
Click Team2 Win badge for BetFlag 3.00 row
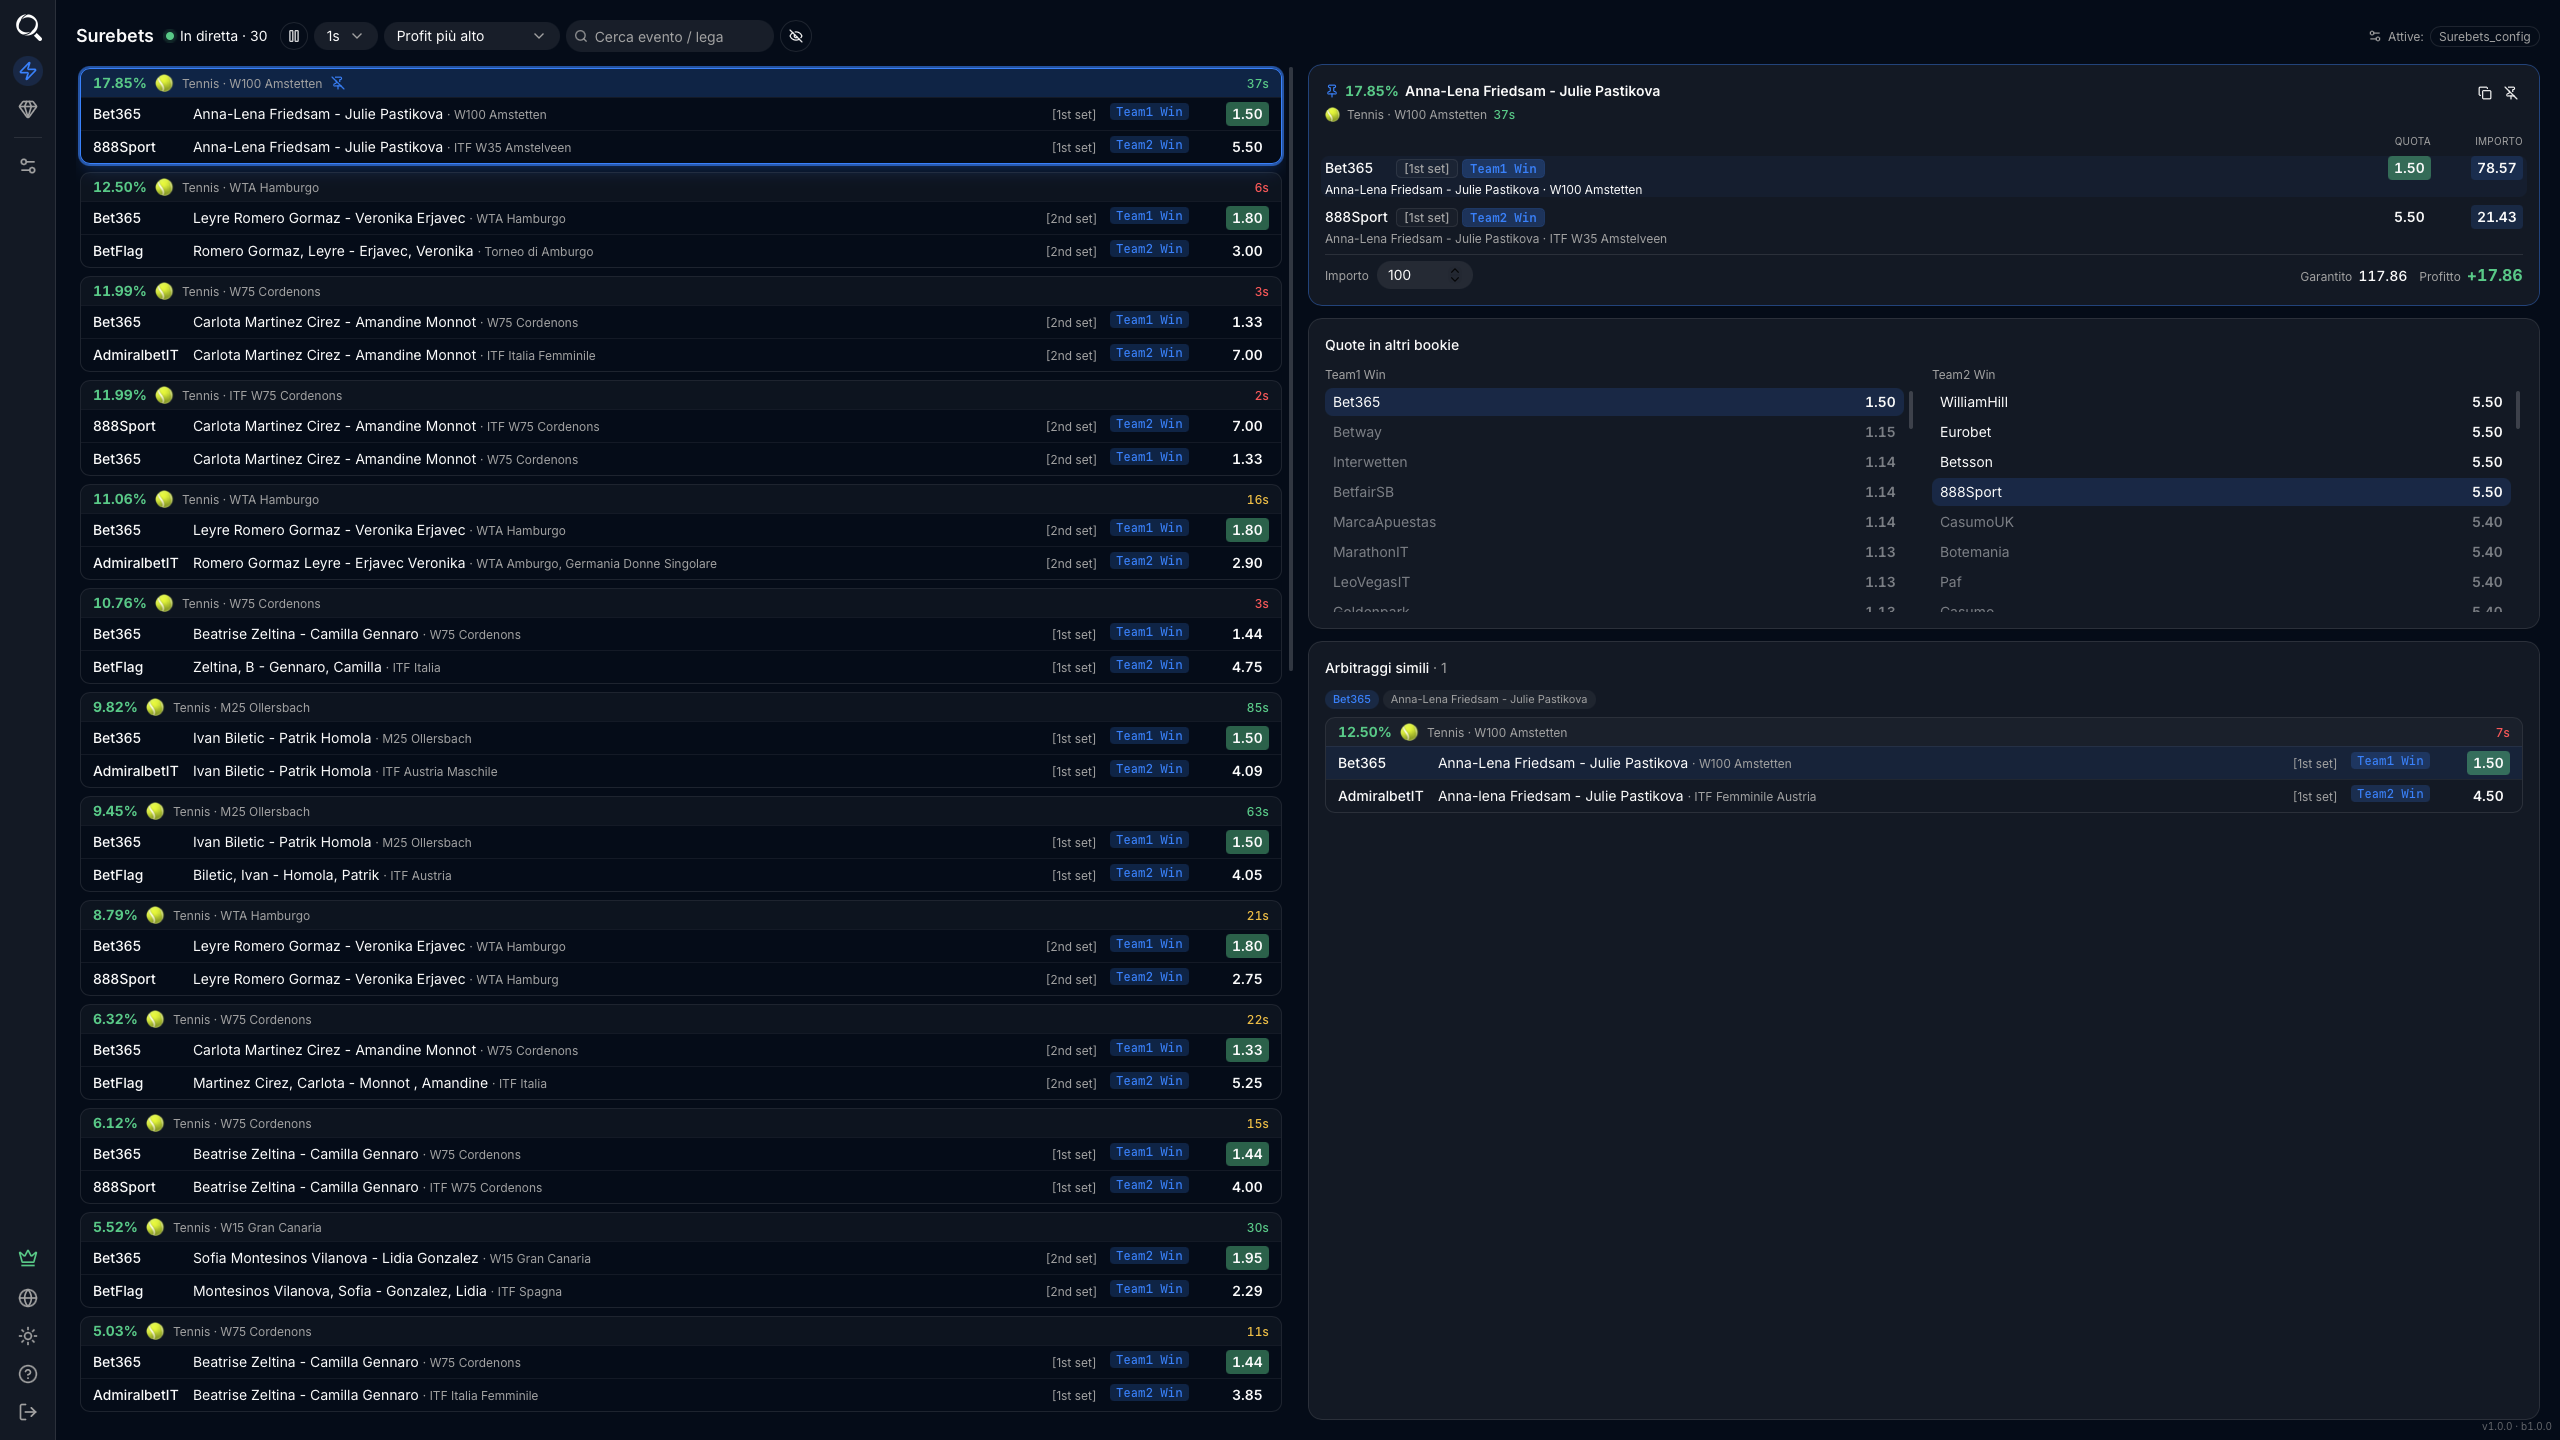(1149, 249)
